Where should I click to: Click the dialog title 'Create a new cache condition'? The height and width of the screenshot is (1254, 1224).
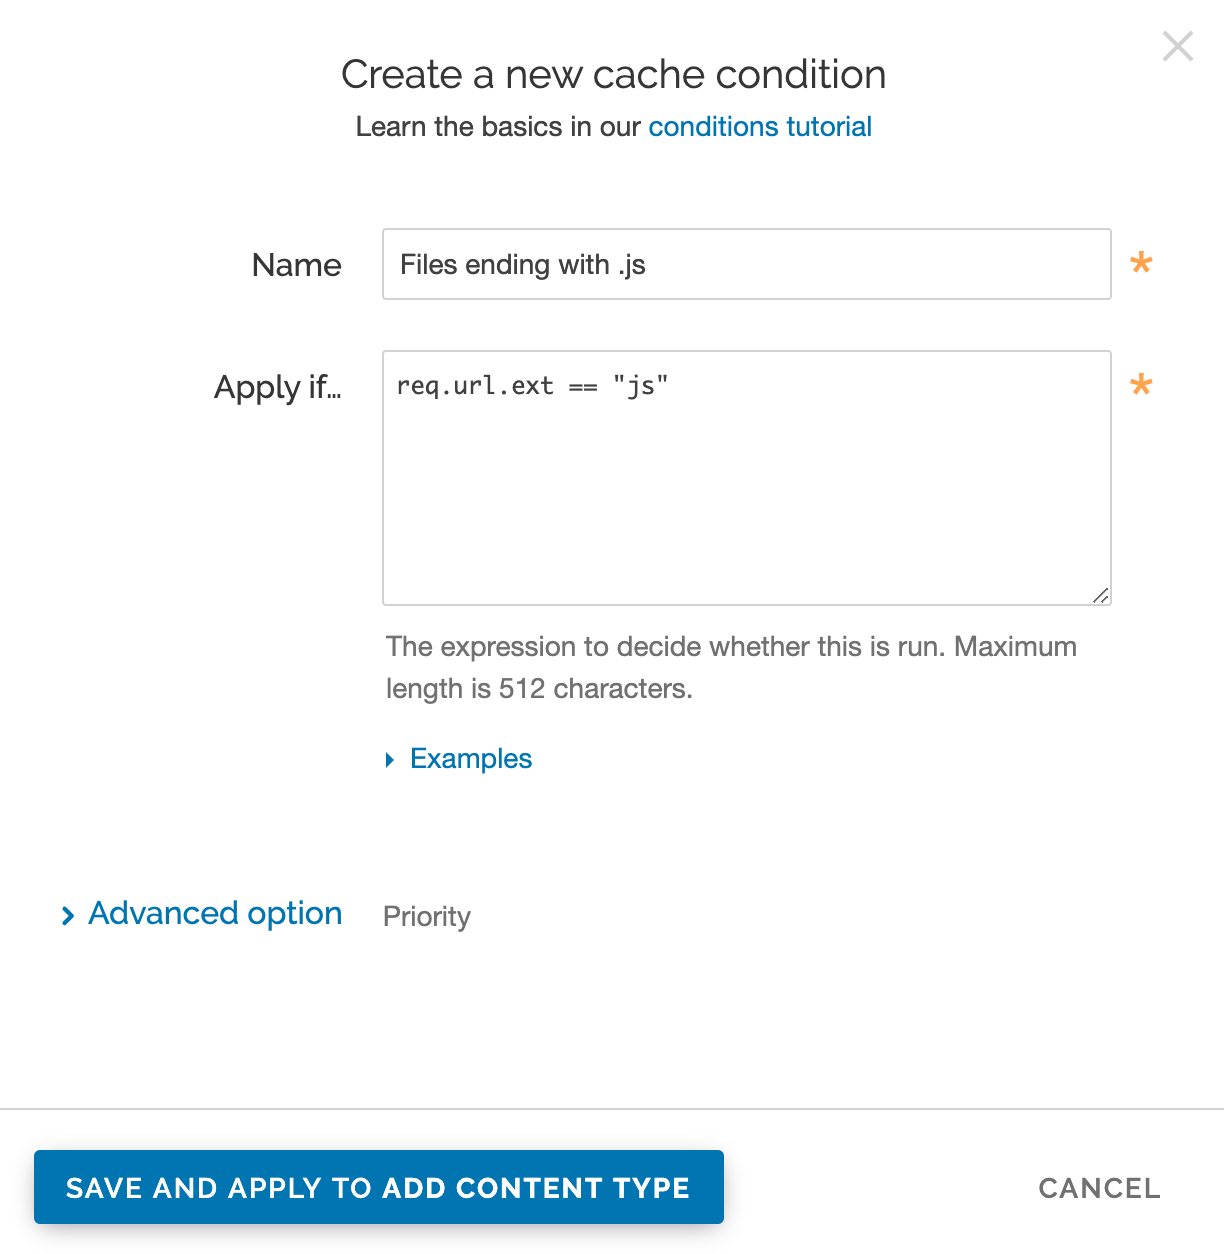click(614, 74)
